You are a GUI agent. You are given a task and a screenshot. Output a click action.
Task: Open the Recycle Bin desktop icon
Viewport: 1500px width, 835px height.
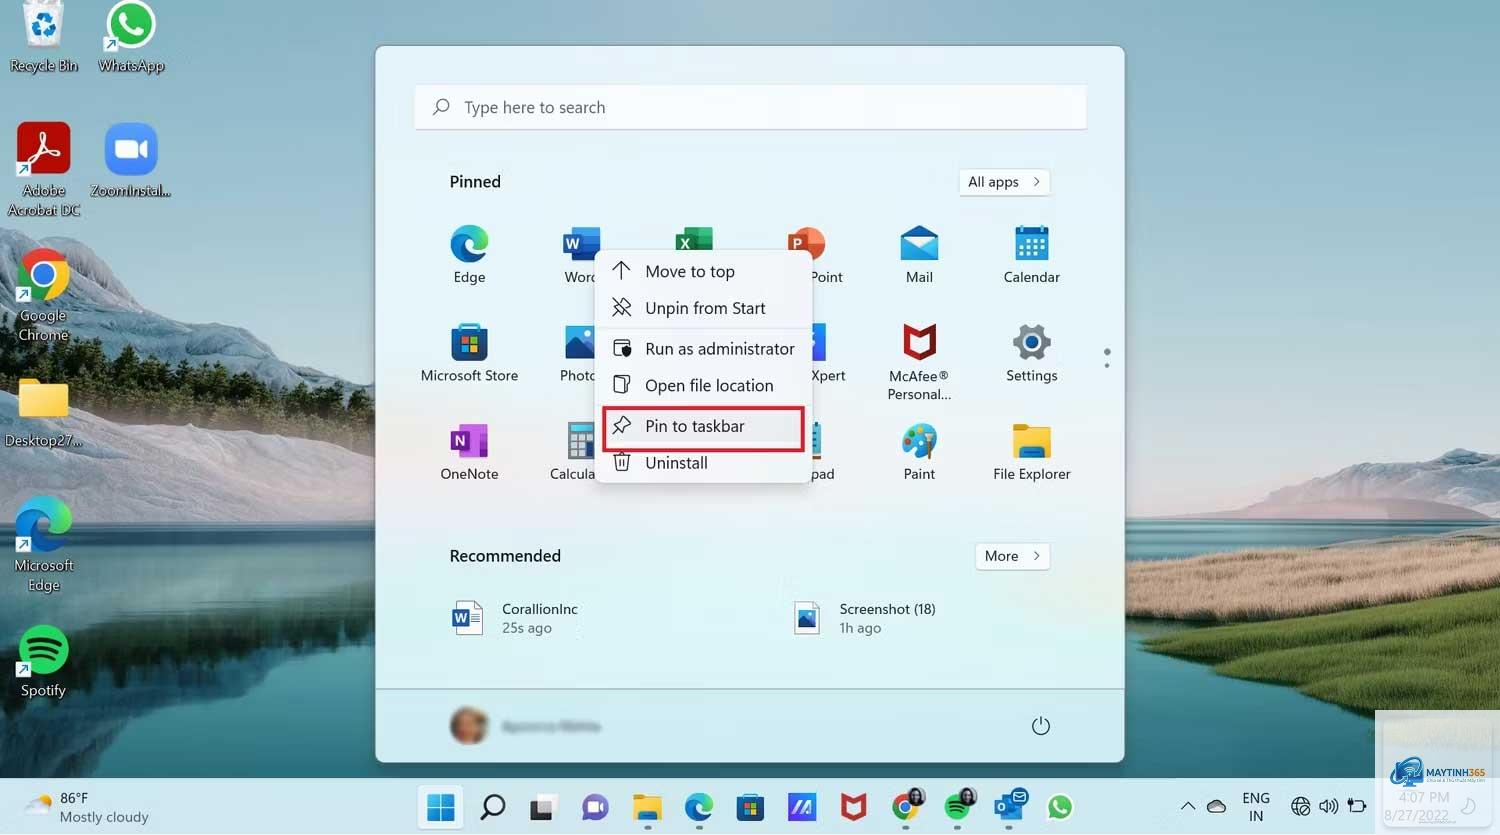[43, 38]
